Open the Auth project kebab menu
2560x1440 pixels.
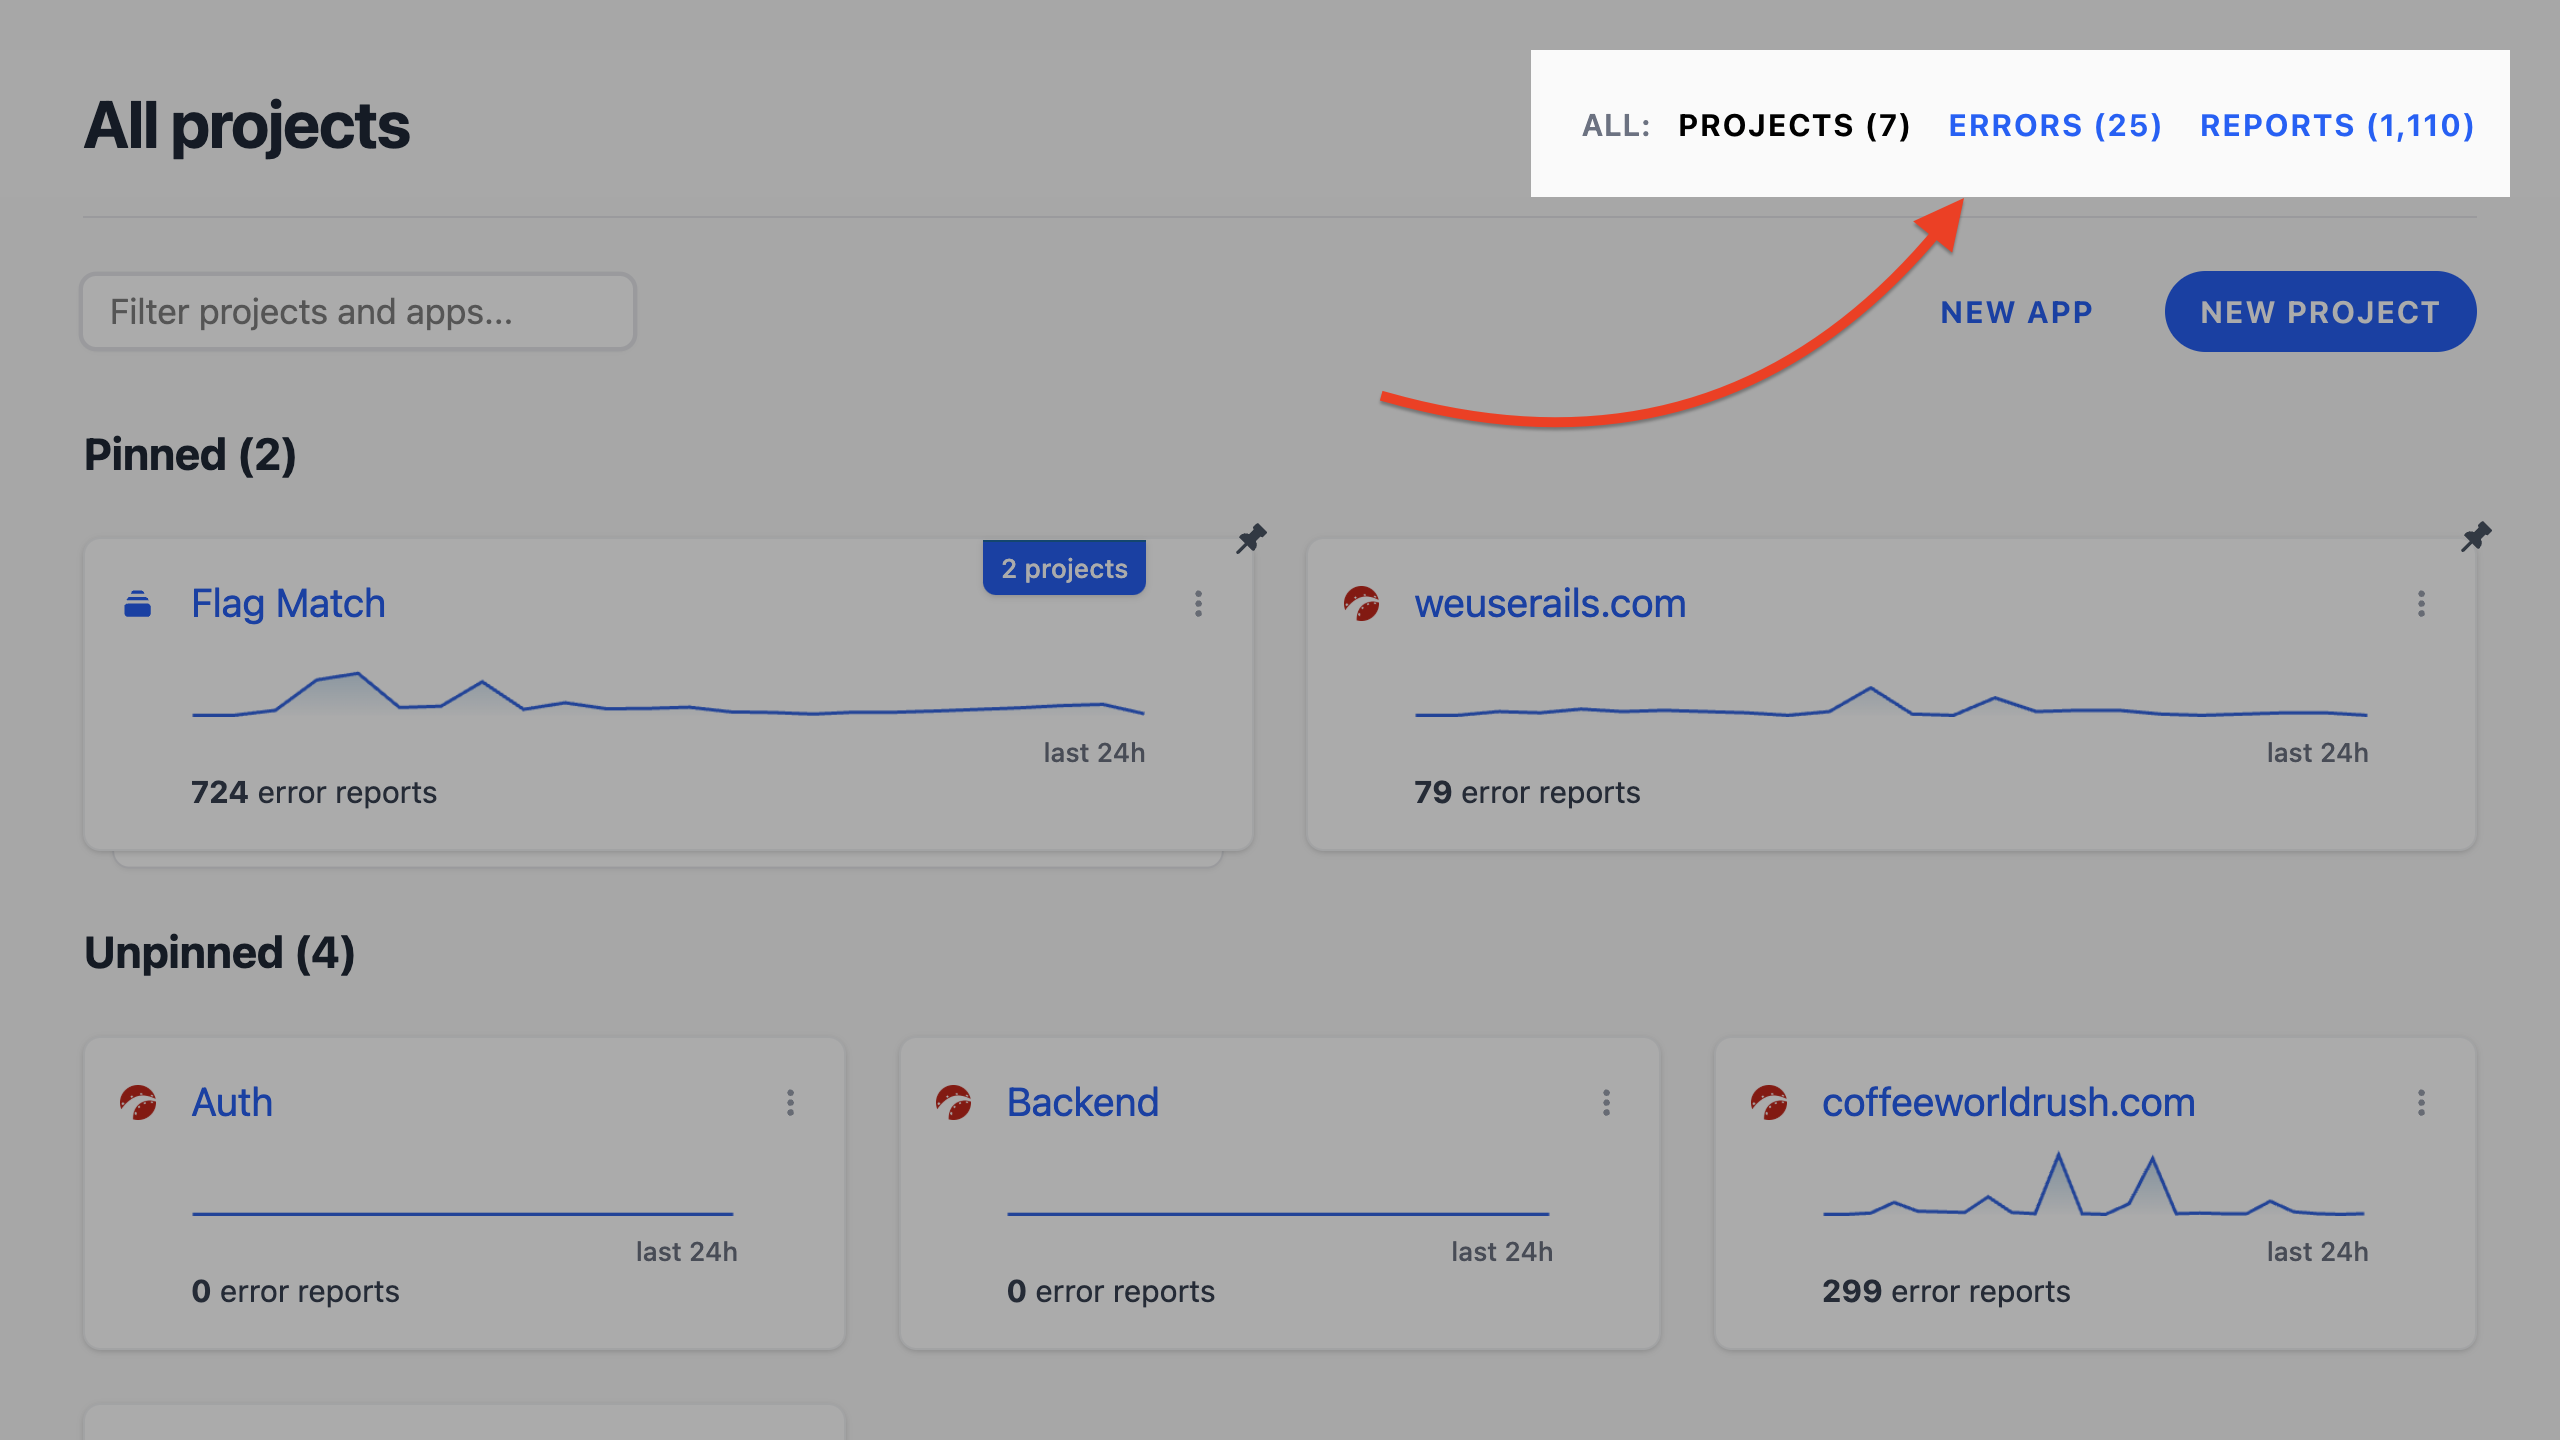[x=790, y=1103]
